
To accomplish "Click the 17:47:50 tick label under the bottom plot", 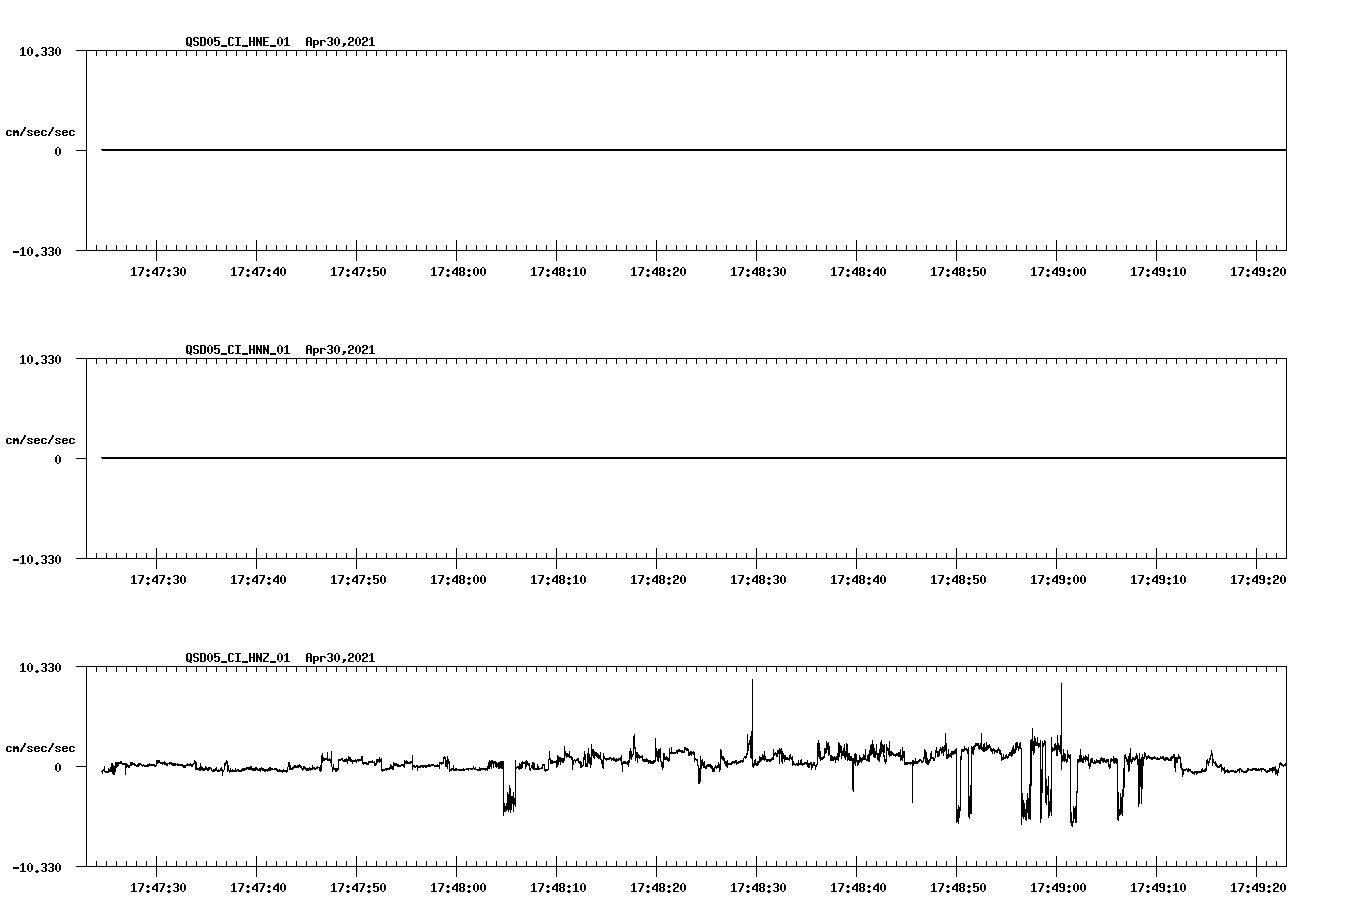I will tap(357, 885).
